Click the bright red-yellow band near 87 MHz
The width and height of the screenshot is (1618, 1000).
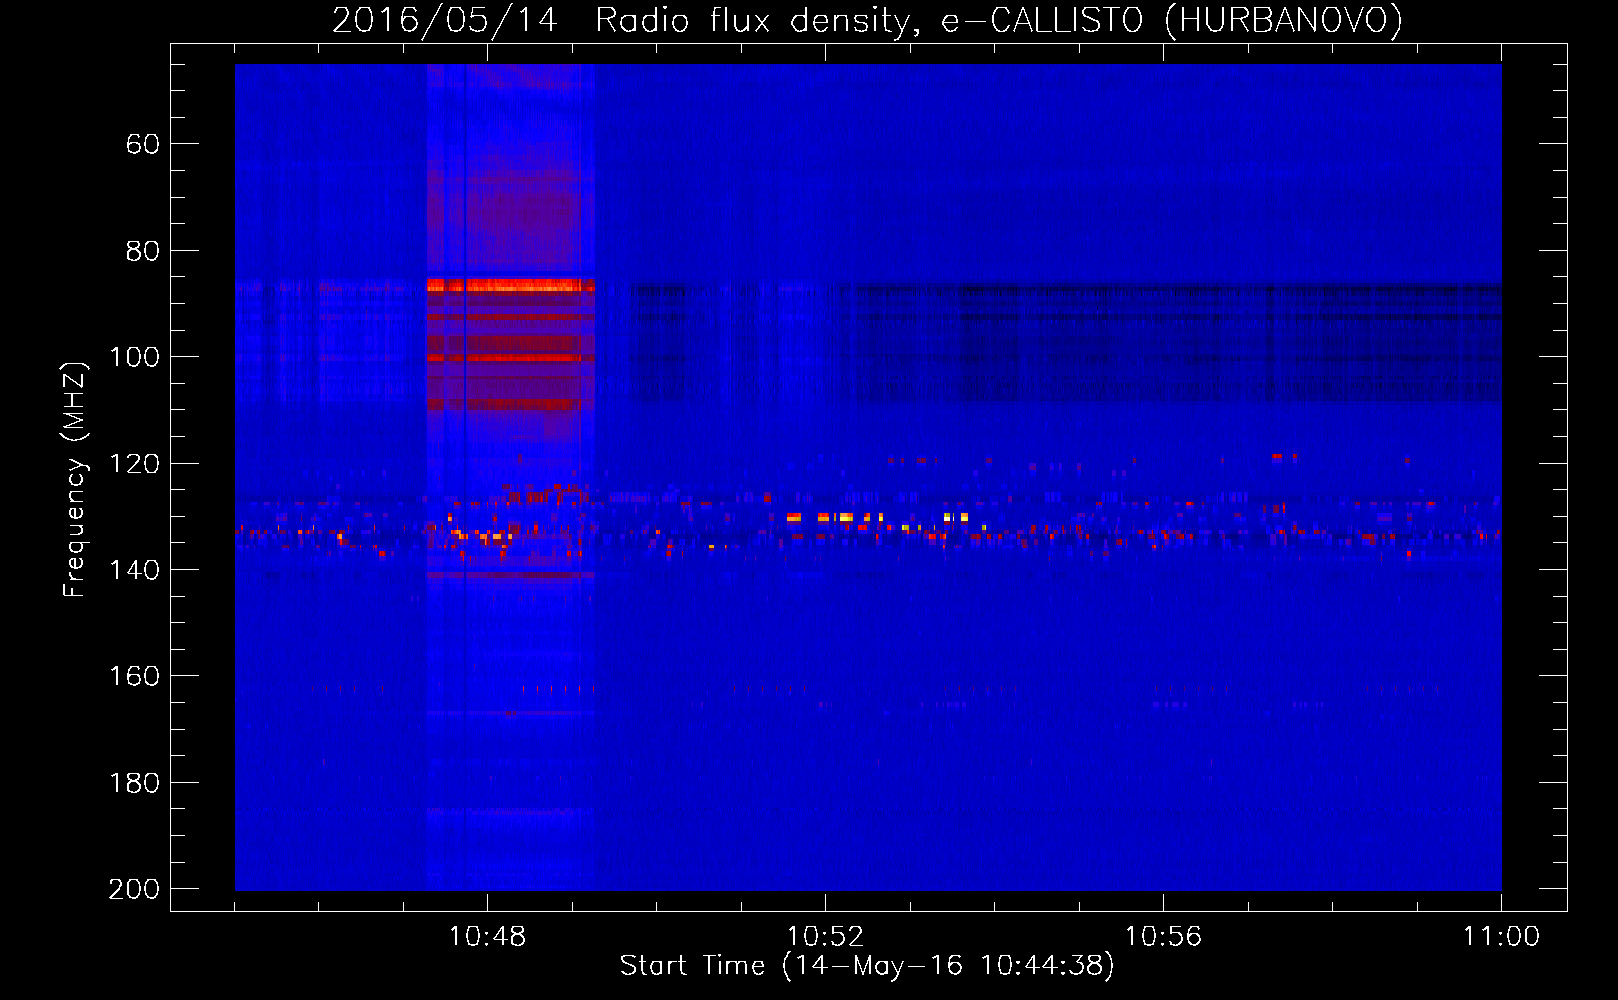[x=511, y=286]
